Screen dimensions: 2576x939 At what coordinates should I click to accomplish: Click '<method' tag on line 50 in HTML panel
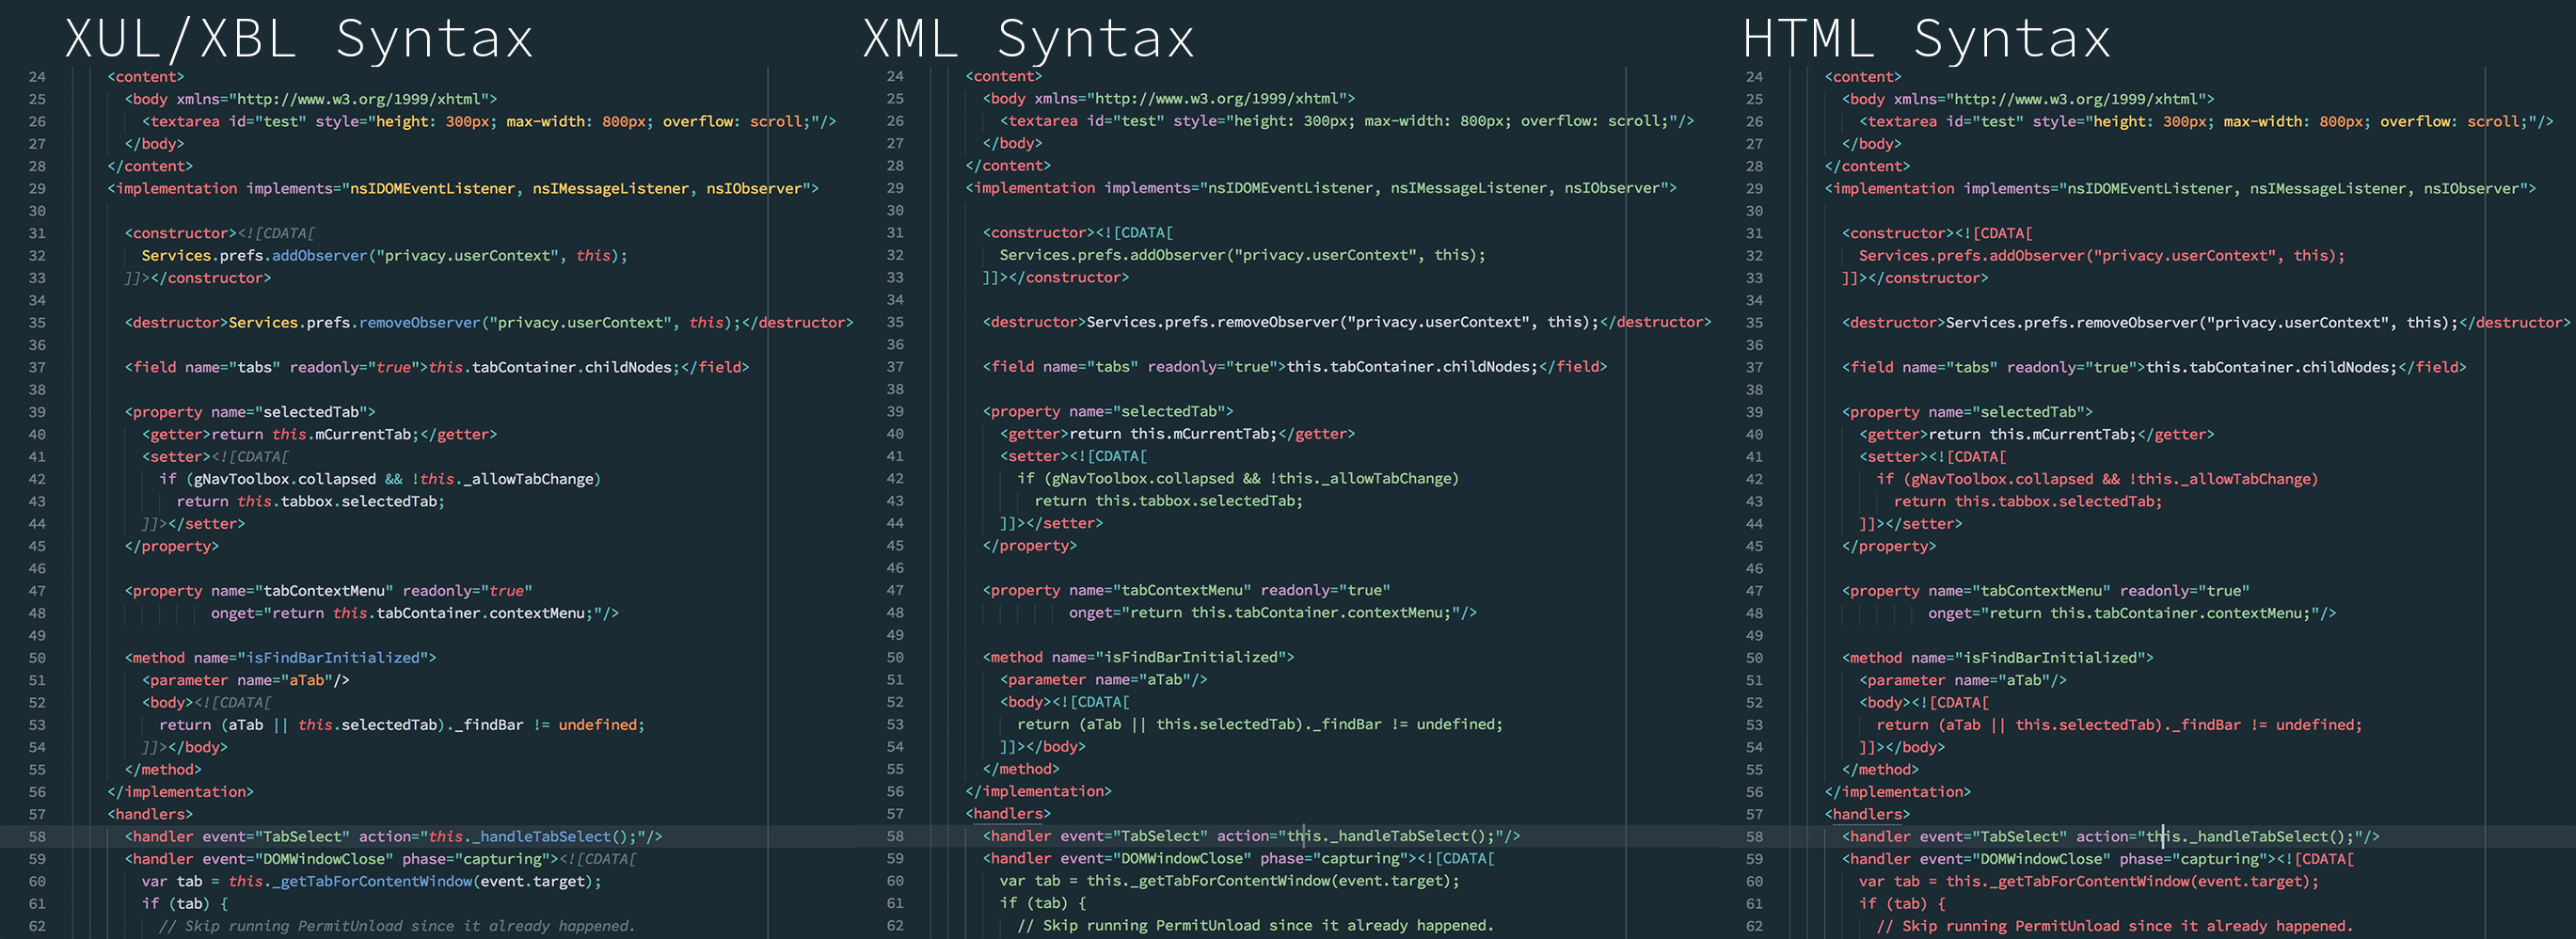point(1872,658)
